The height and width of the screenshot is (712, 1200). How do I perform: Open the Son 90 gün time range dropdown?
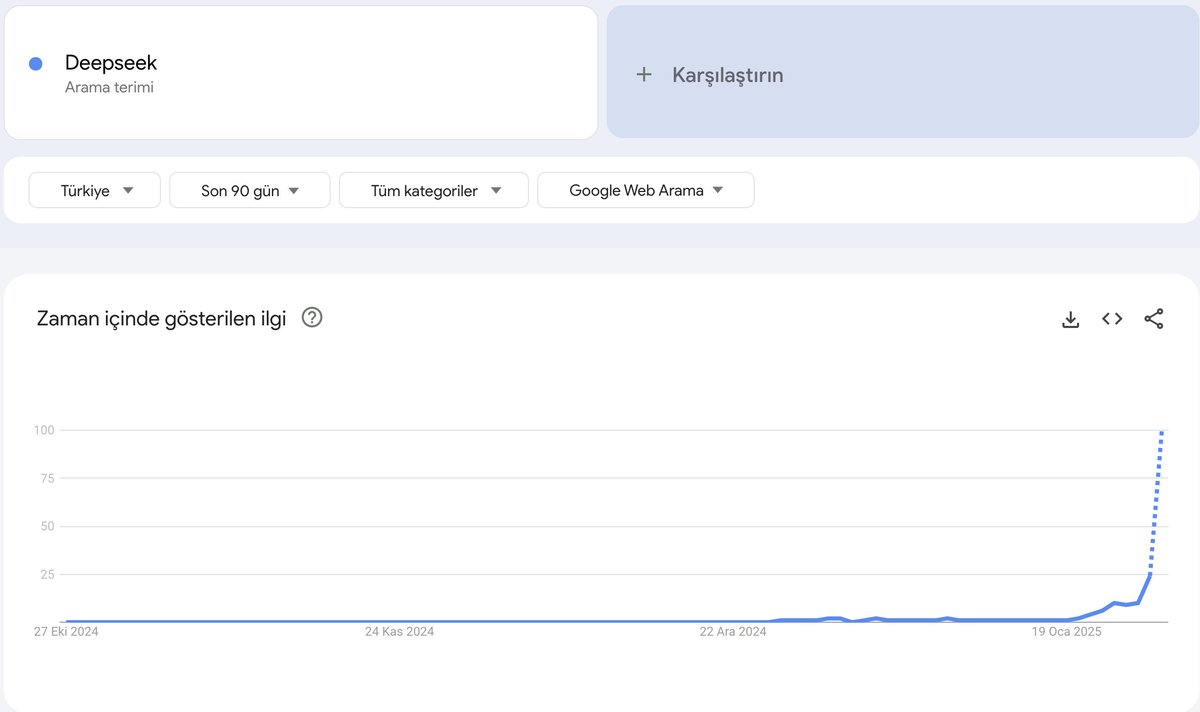click(250, 190)
